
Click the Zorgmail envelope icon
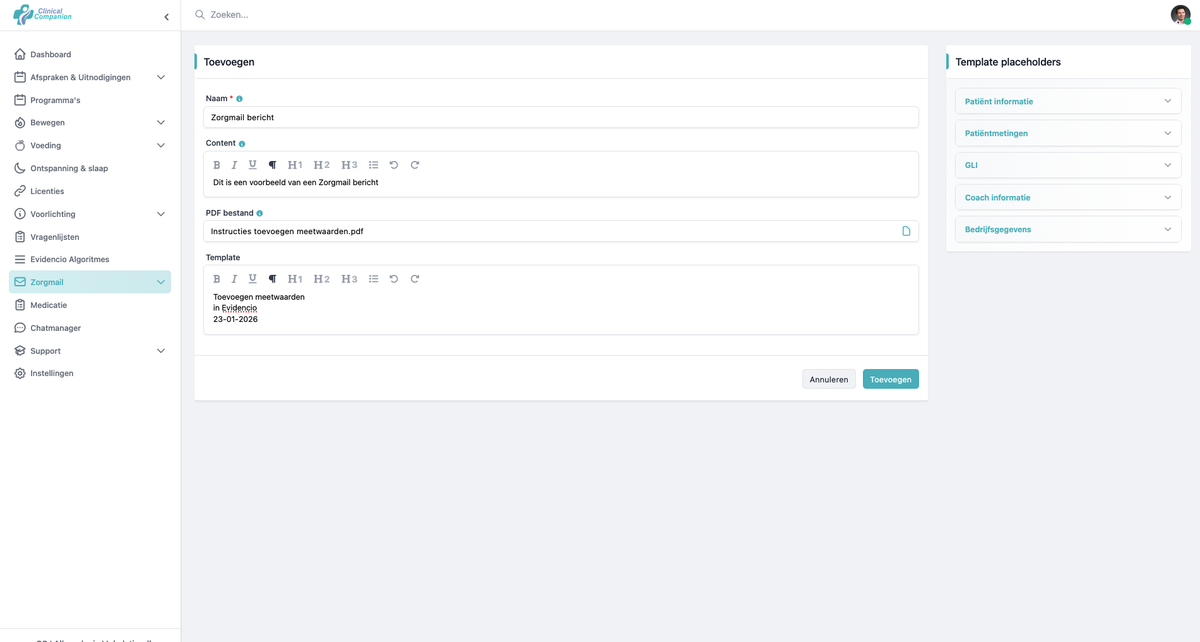[20, 282]
